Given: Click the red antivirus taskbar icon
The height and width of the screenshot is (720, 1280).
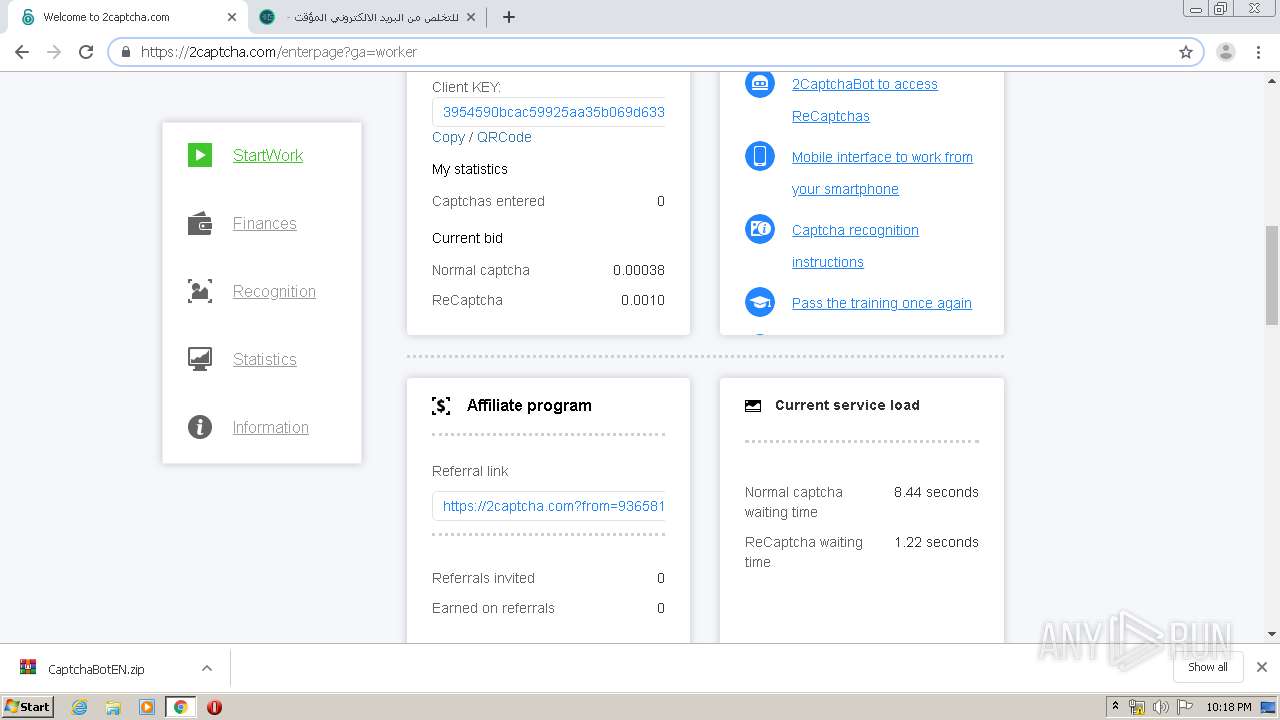Looking at the screenshot, I should tap(214, 707).
